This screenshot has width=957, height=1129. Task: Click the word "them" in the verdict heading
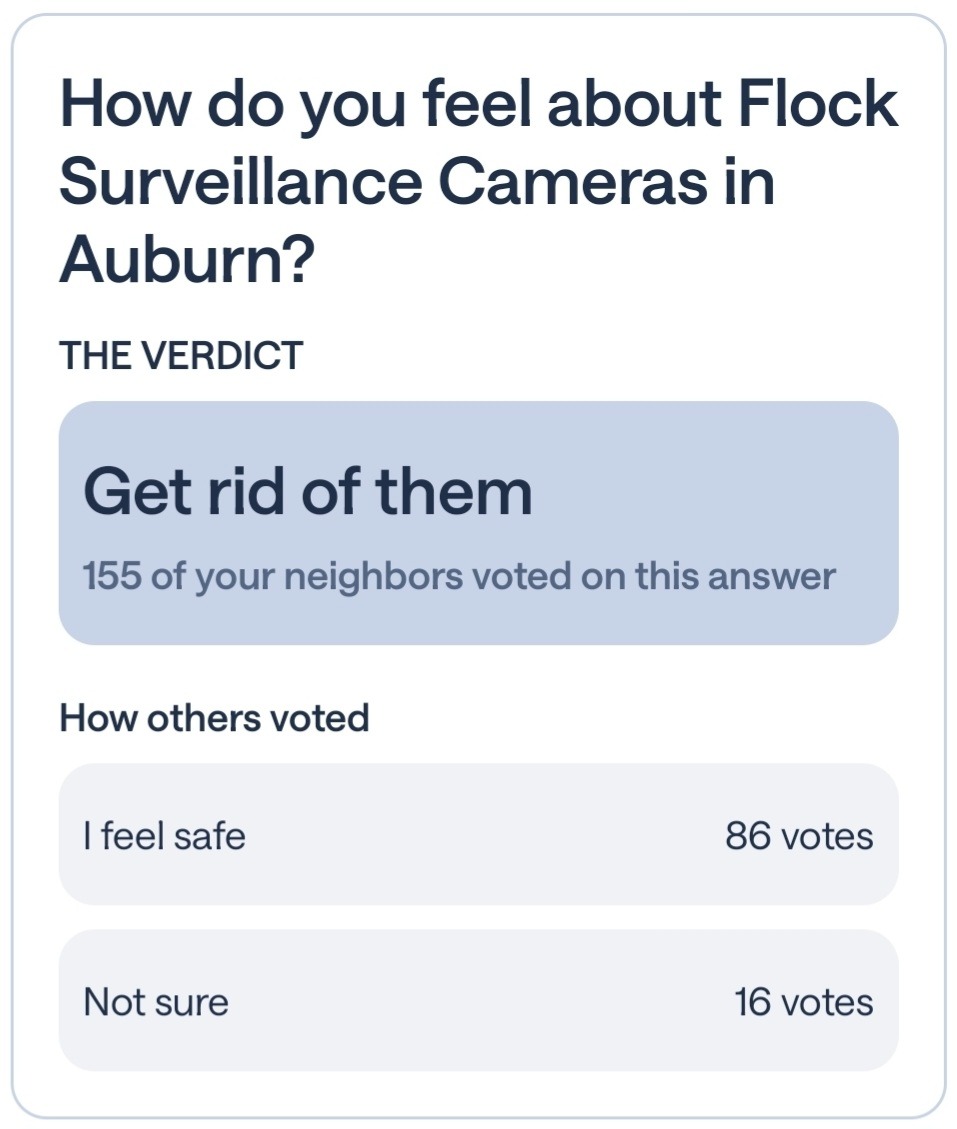pos(454,492)
